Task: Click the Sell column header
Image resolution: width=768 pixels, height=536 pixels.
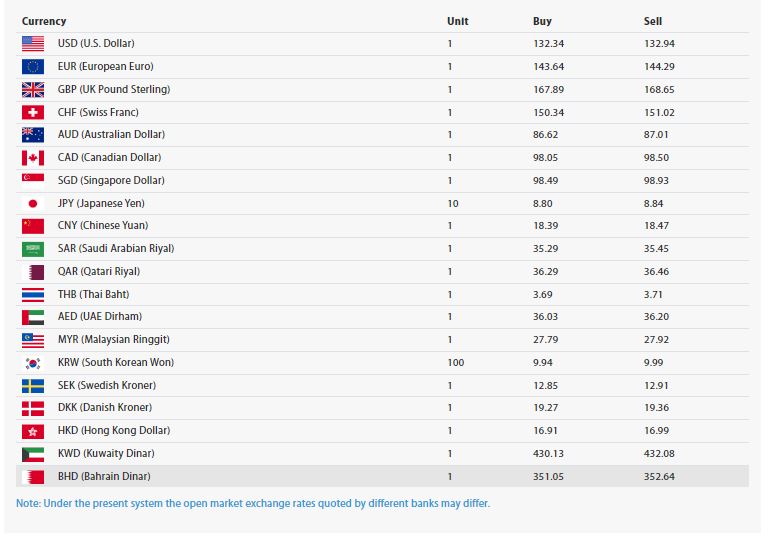Action: pyautogui.click(x=653, y=21)
